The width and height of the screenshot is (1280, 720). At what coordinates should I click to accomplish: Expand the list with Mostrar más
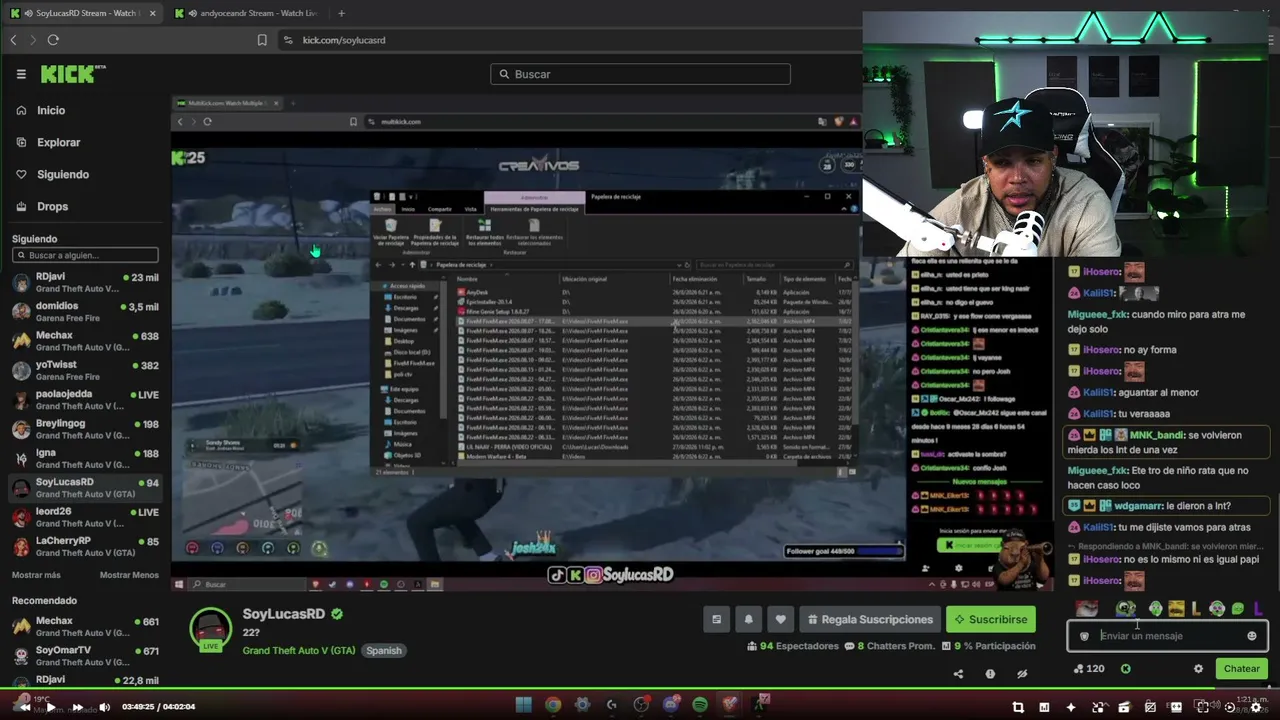(36, 575)
